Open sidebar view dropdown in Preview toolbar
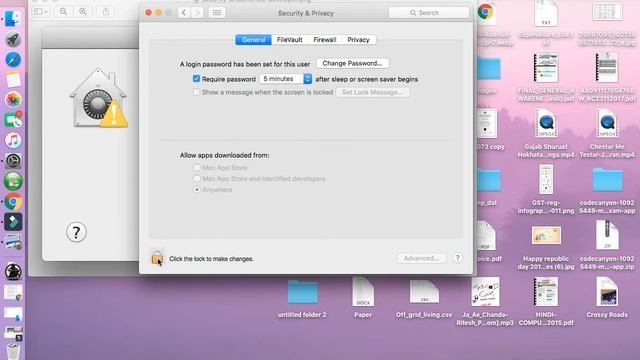The width and height of the screenshot is (640, 360). coord(40,11)
